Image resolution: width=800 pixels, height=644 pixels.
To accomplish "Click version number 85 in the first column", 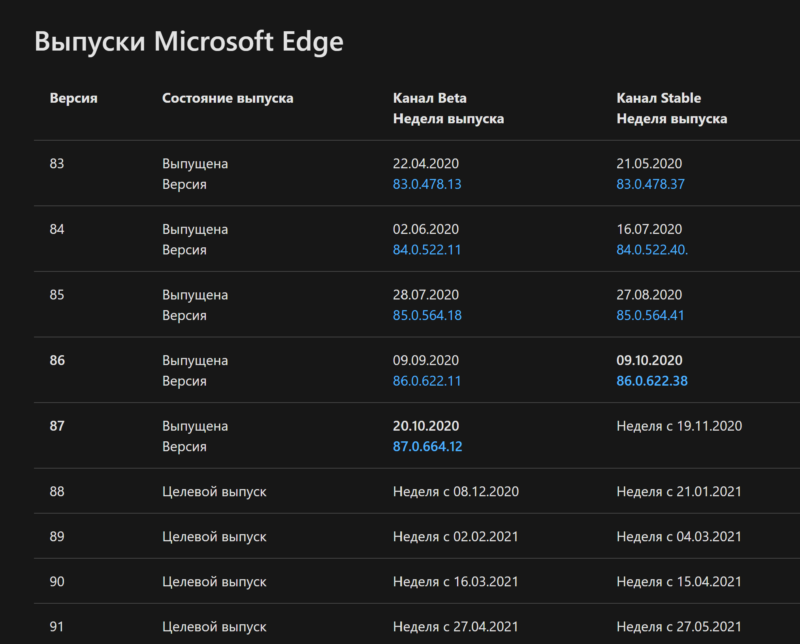I will point(57,295).
